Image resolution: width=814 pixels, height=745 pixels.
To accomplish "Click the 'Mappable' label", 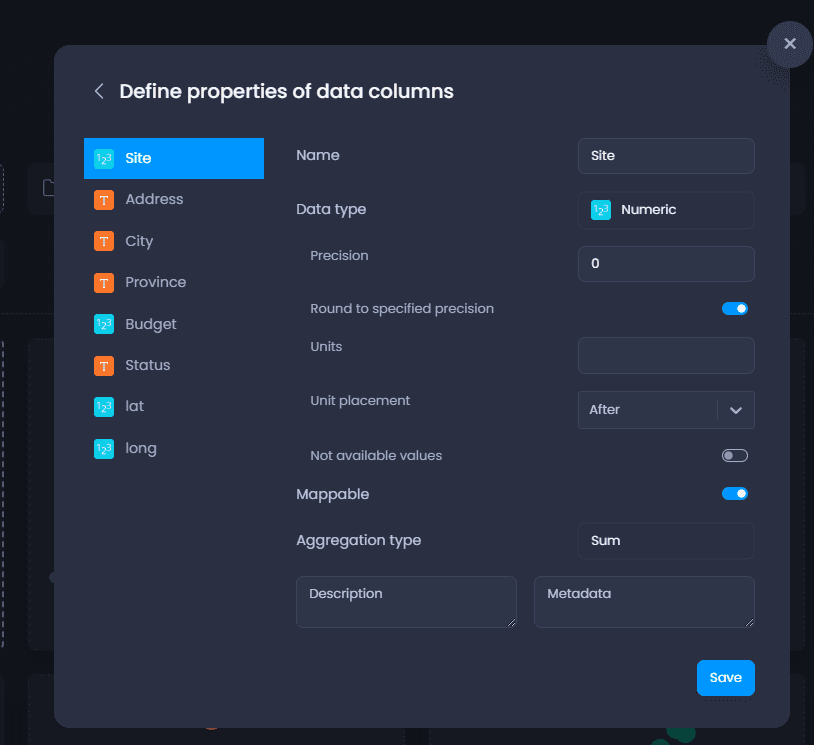I will click(x=332, y=494).
